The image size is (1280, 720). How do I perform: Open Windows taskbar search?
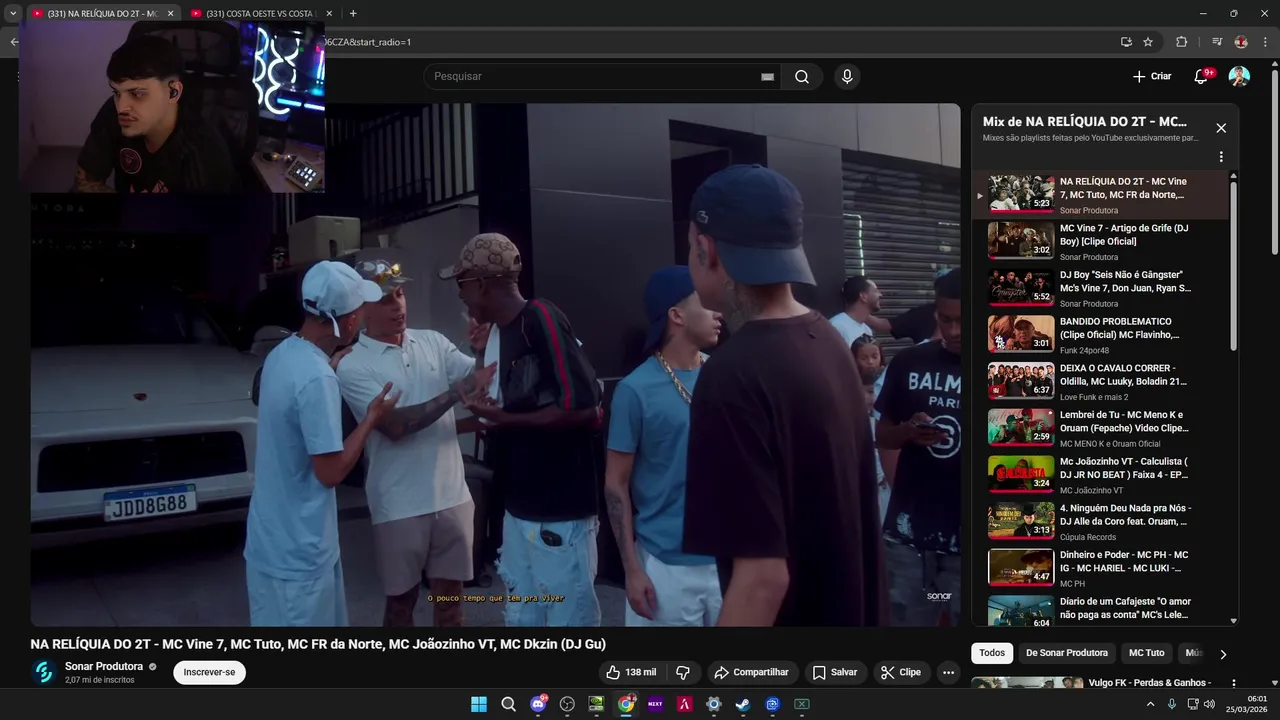tap(508, 704)
